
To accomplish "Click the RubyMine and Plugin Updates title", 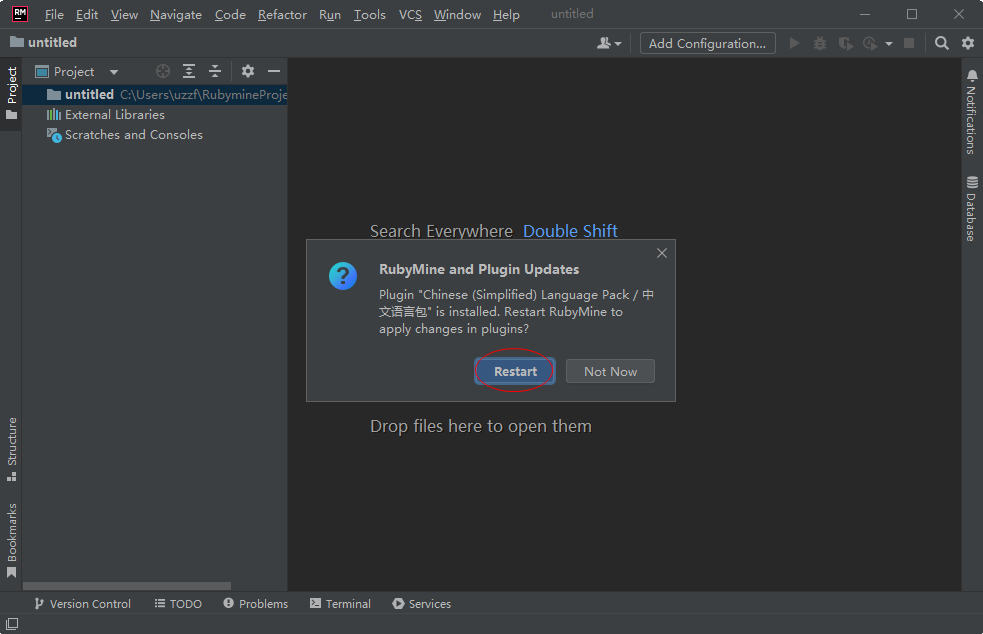I will 479,270.
